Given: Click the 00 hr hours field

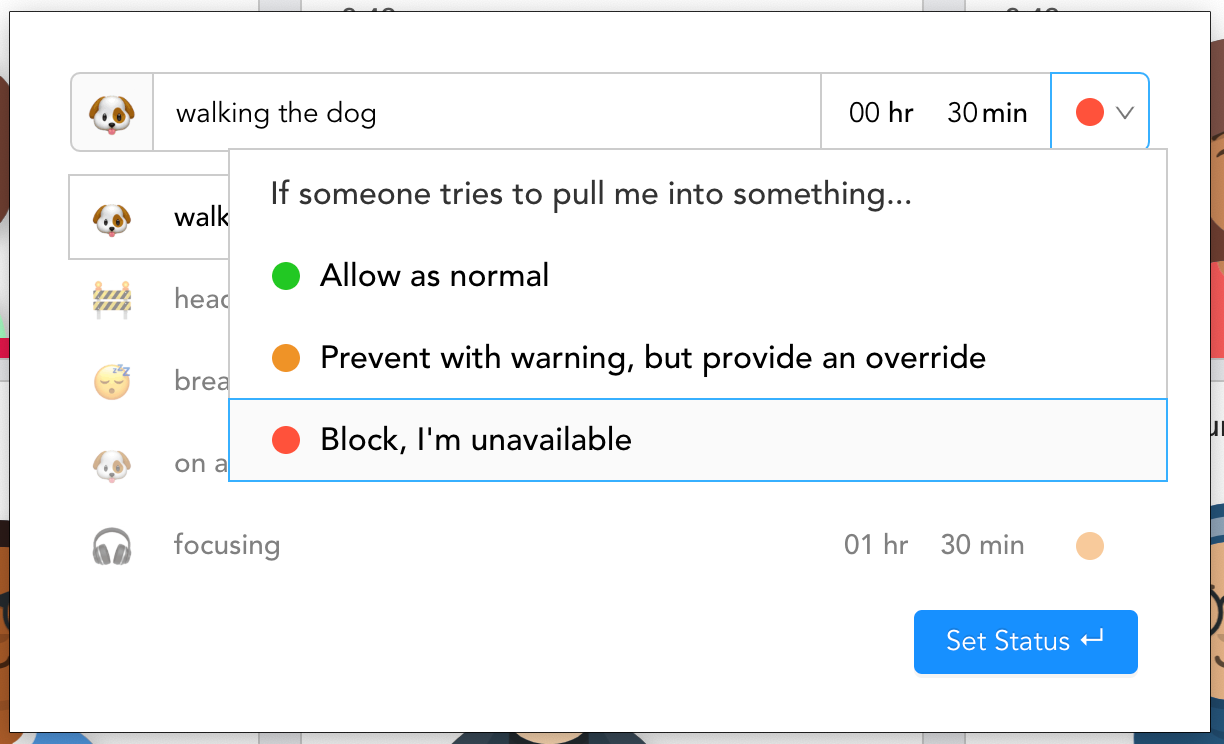Looking at the screenshot, I should [880, 113].
